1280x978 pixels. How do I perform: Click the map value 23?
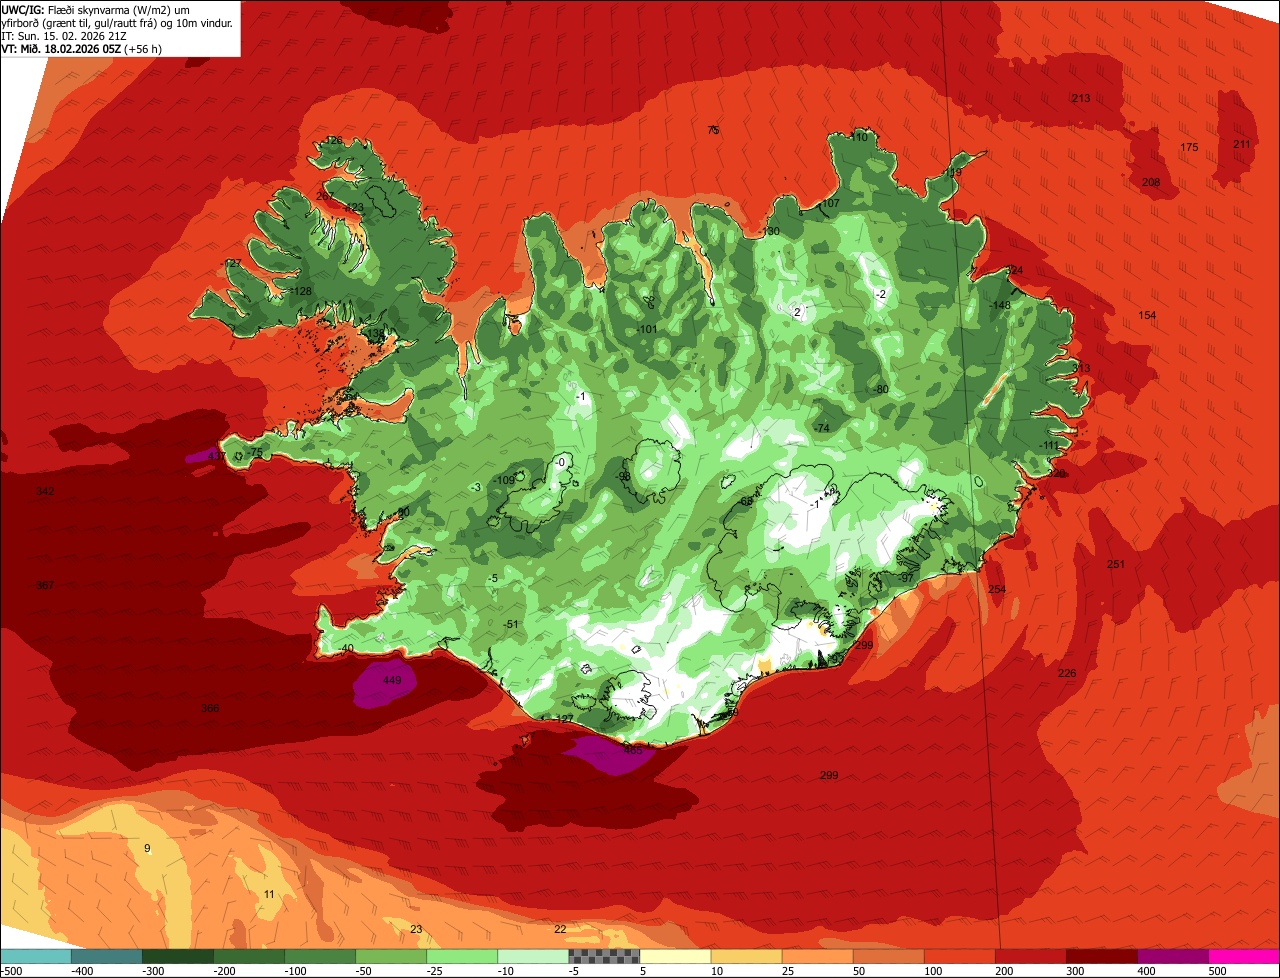pos(416,929)
